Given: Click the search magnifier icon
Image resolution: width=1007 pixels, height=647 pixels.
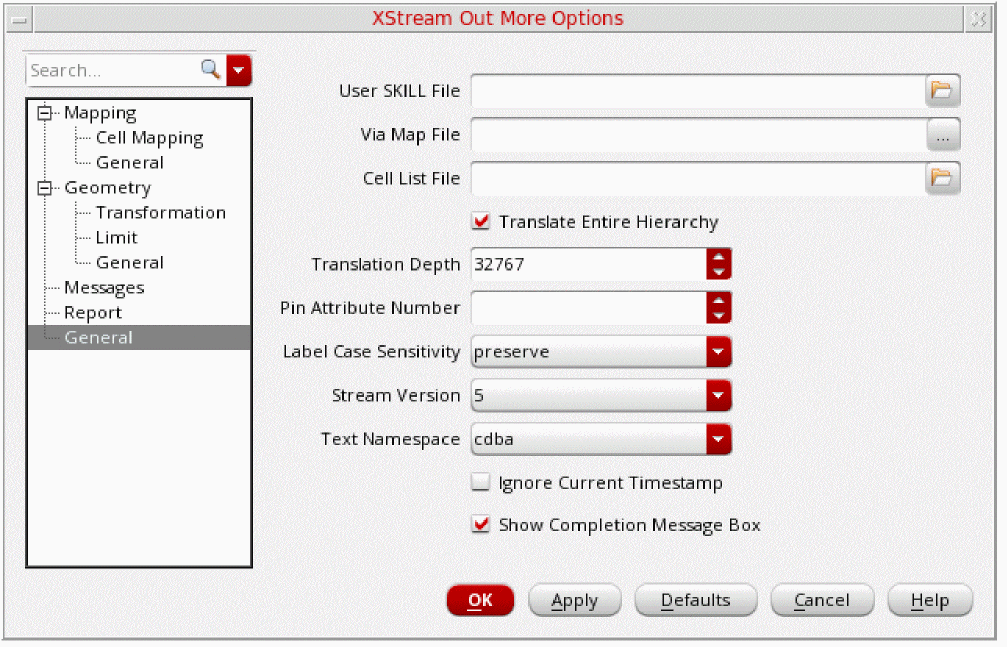Looking at the screenshot, I should point(210,70).
